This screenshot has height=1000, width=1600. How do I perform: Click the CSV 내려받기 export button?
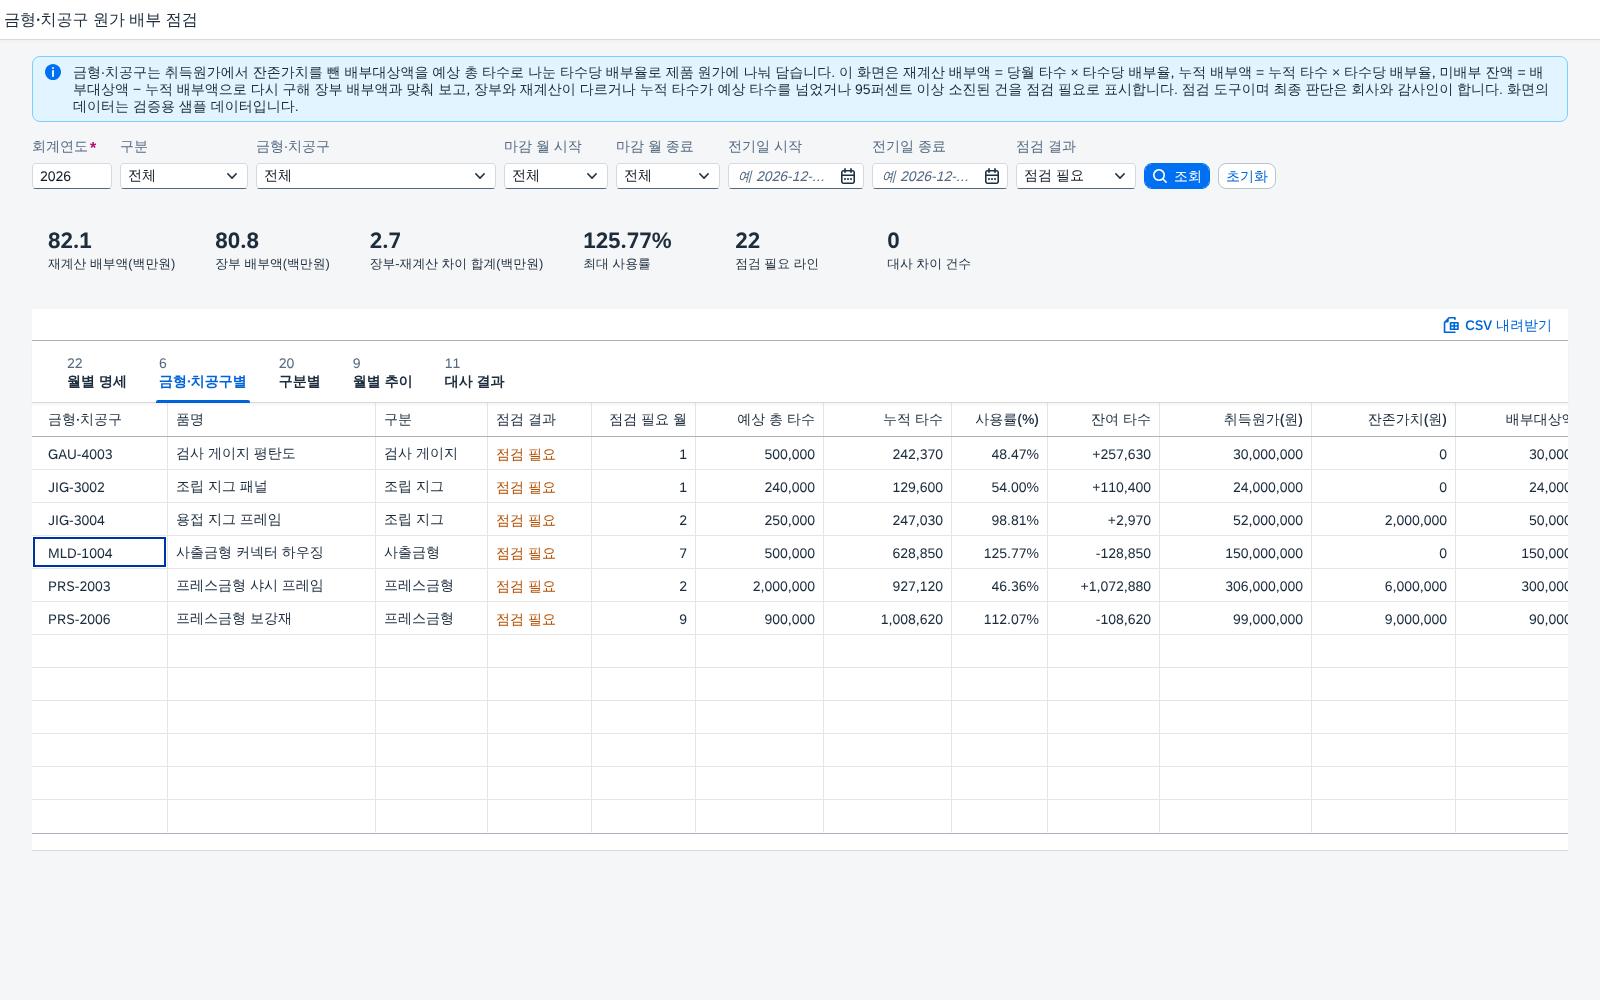[x=1497, y=325]
